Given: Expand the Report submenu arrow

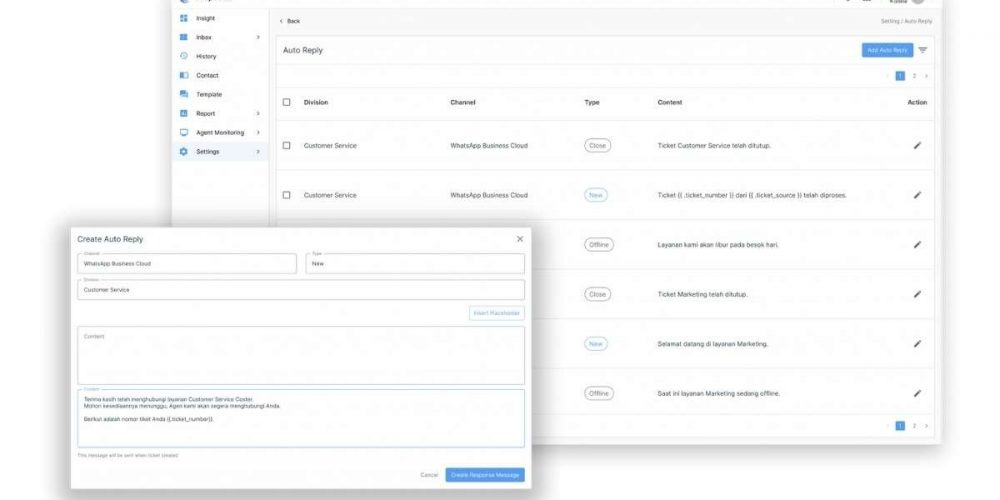Looking at the screenshot, I should click(258, 113).
